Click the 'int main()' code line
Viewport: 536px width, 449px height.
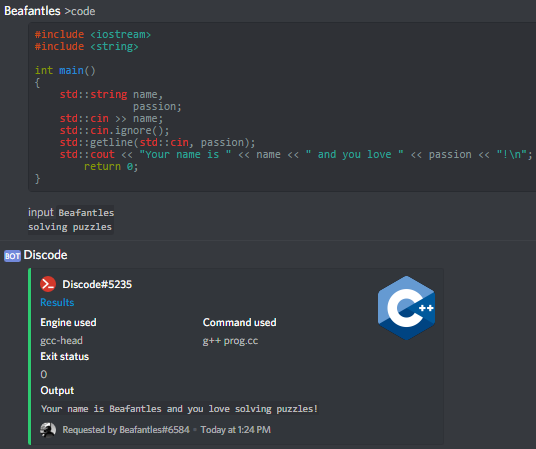65,70
